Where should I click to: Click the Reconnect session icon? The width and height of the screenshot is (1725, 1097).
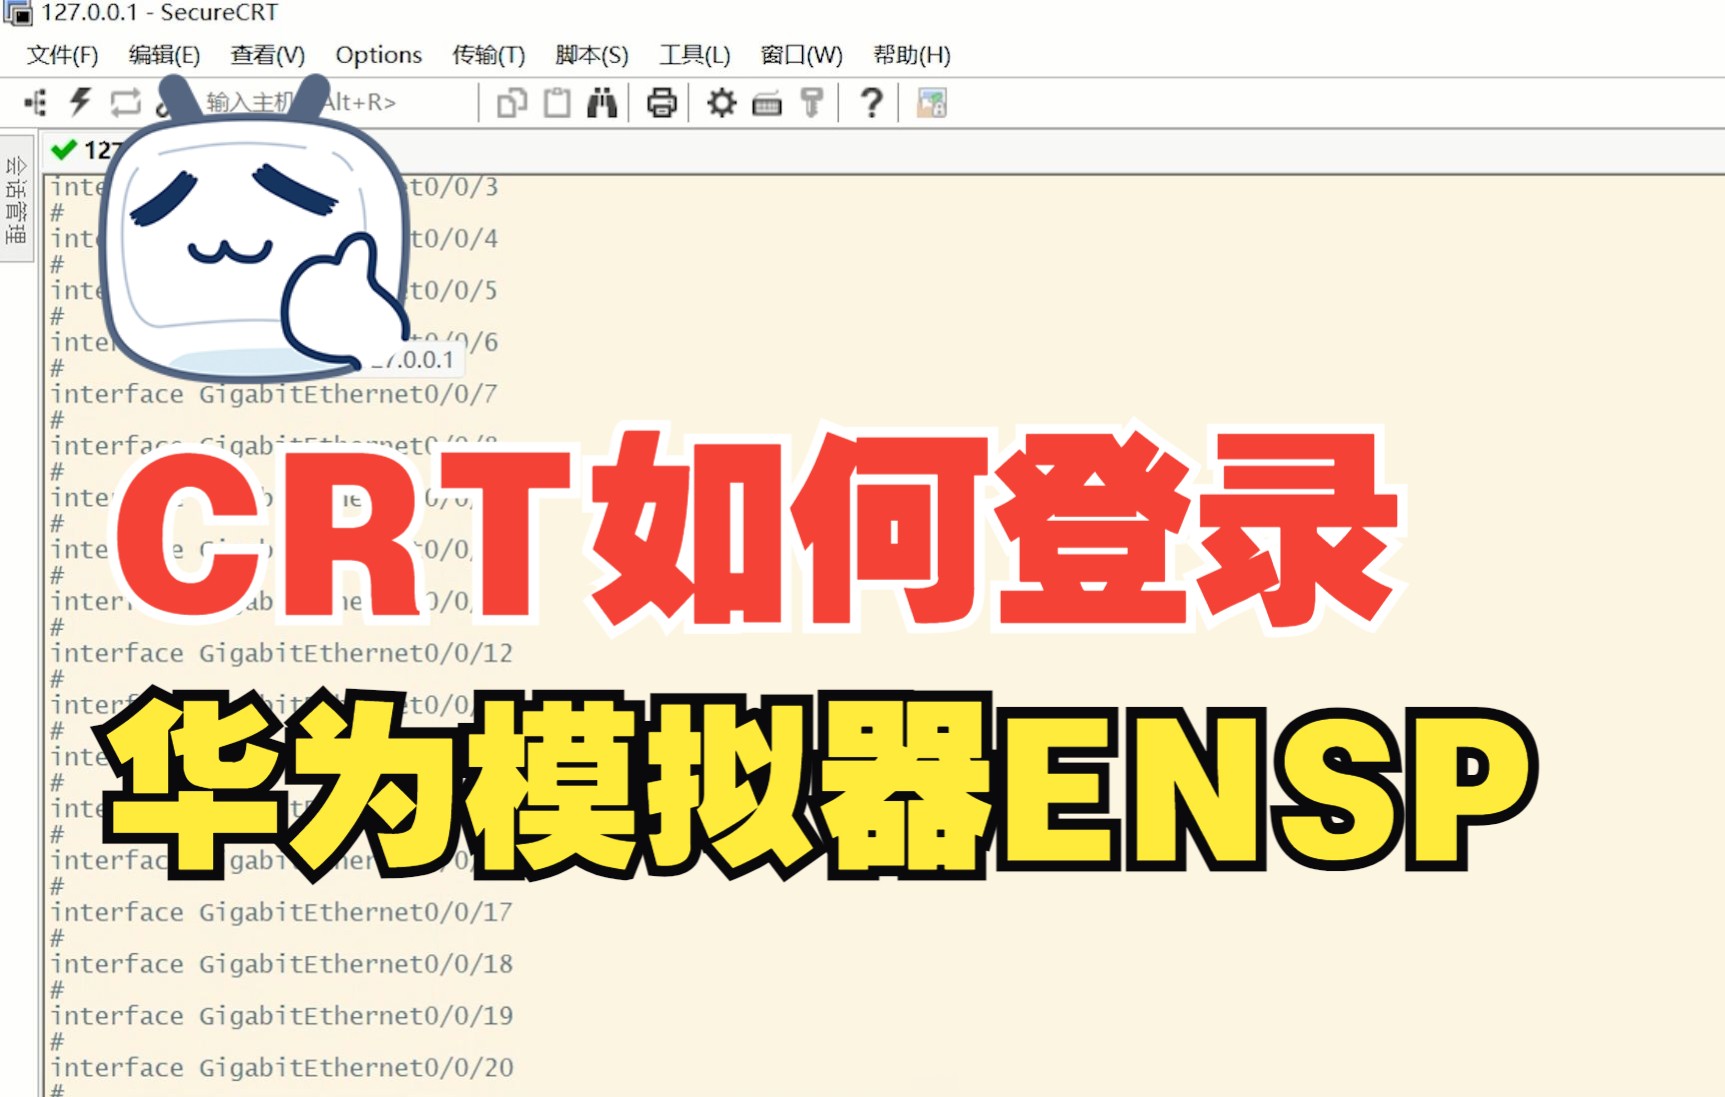coord(126,102)
